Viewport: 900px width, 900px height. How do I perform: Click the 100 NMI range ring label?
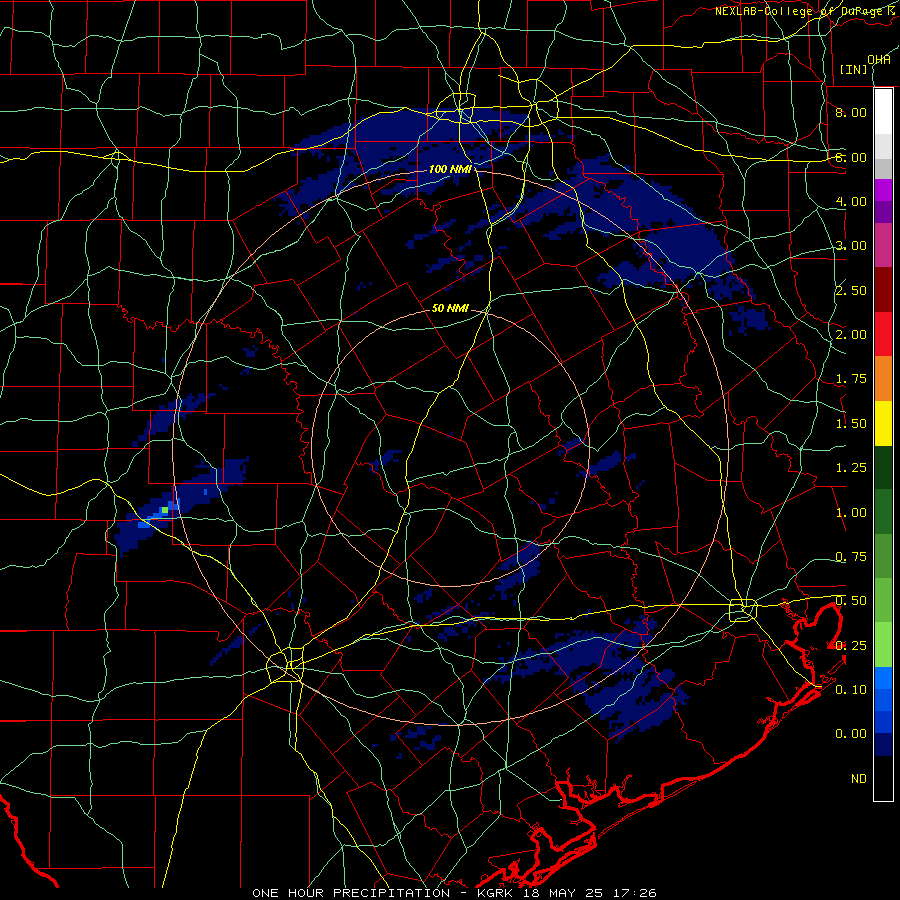[x=450, y=169]
